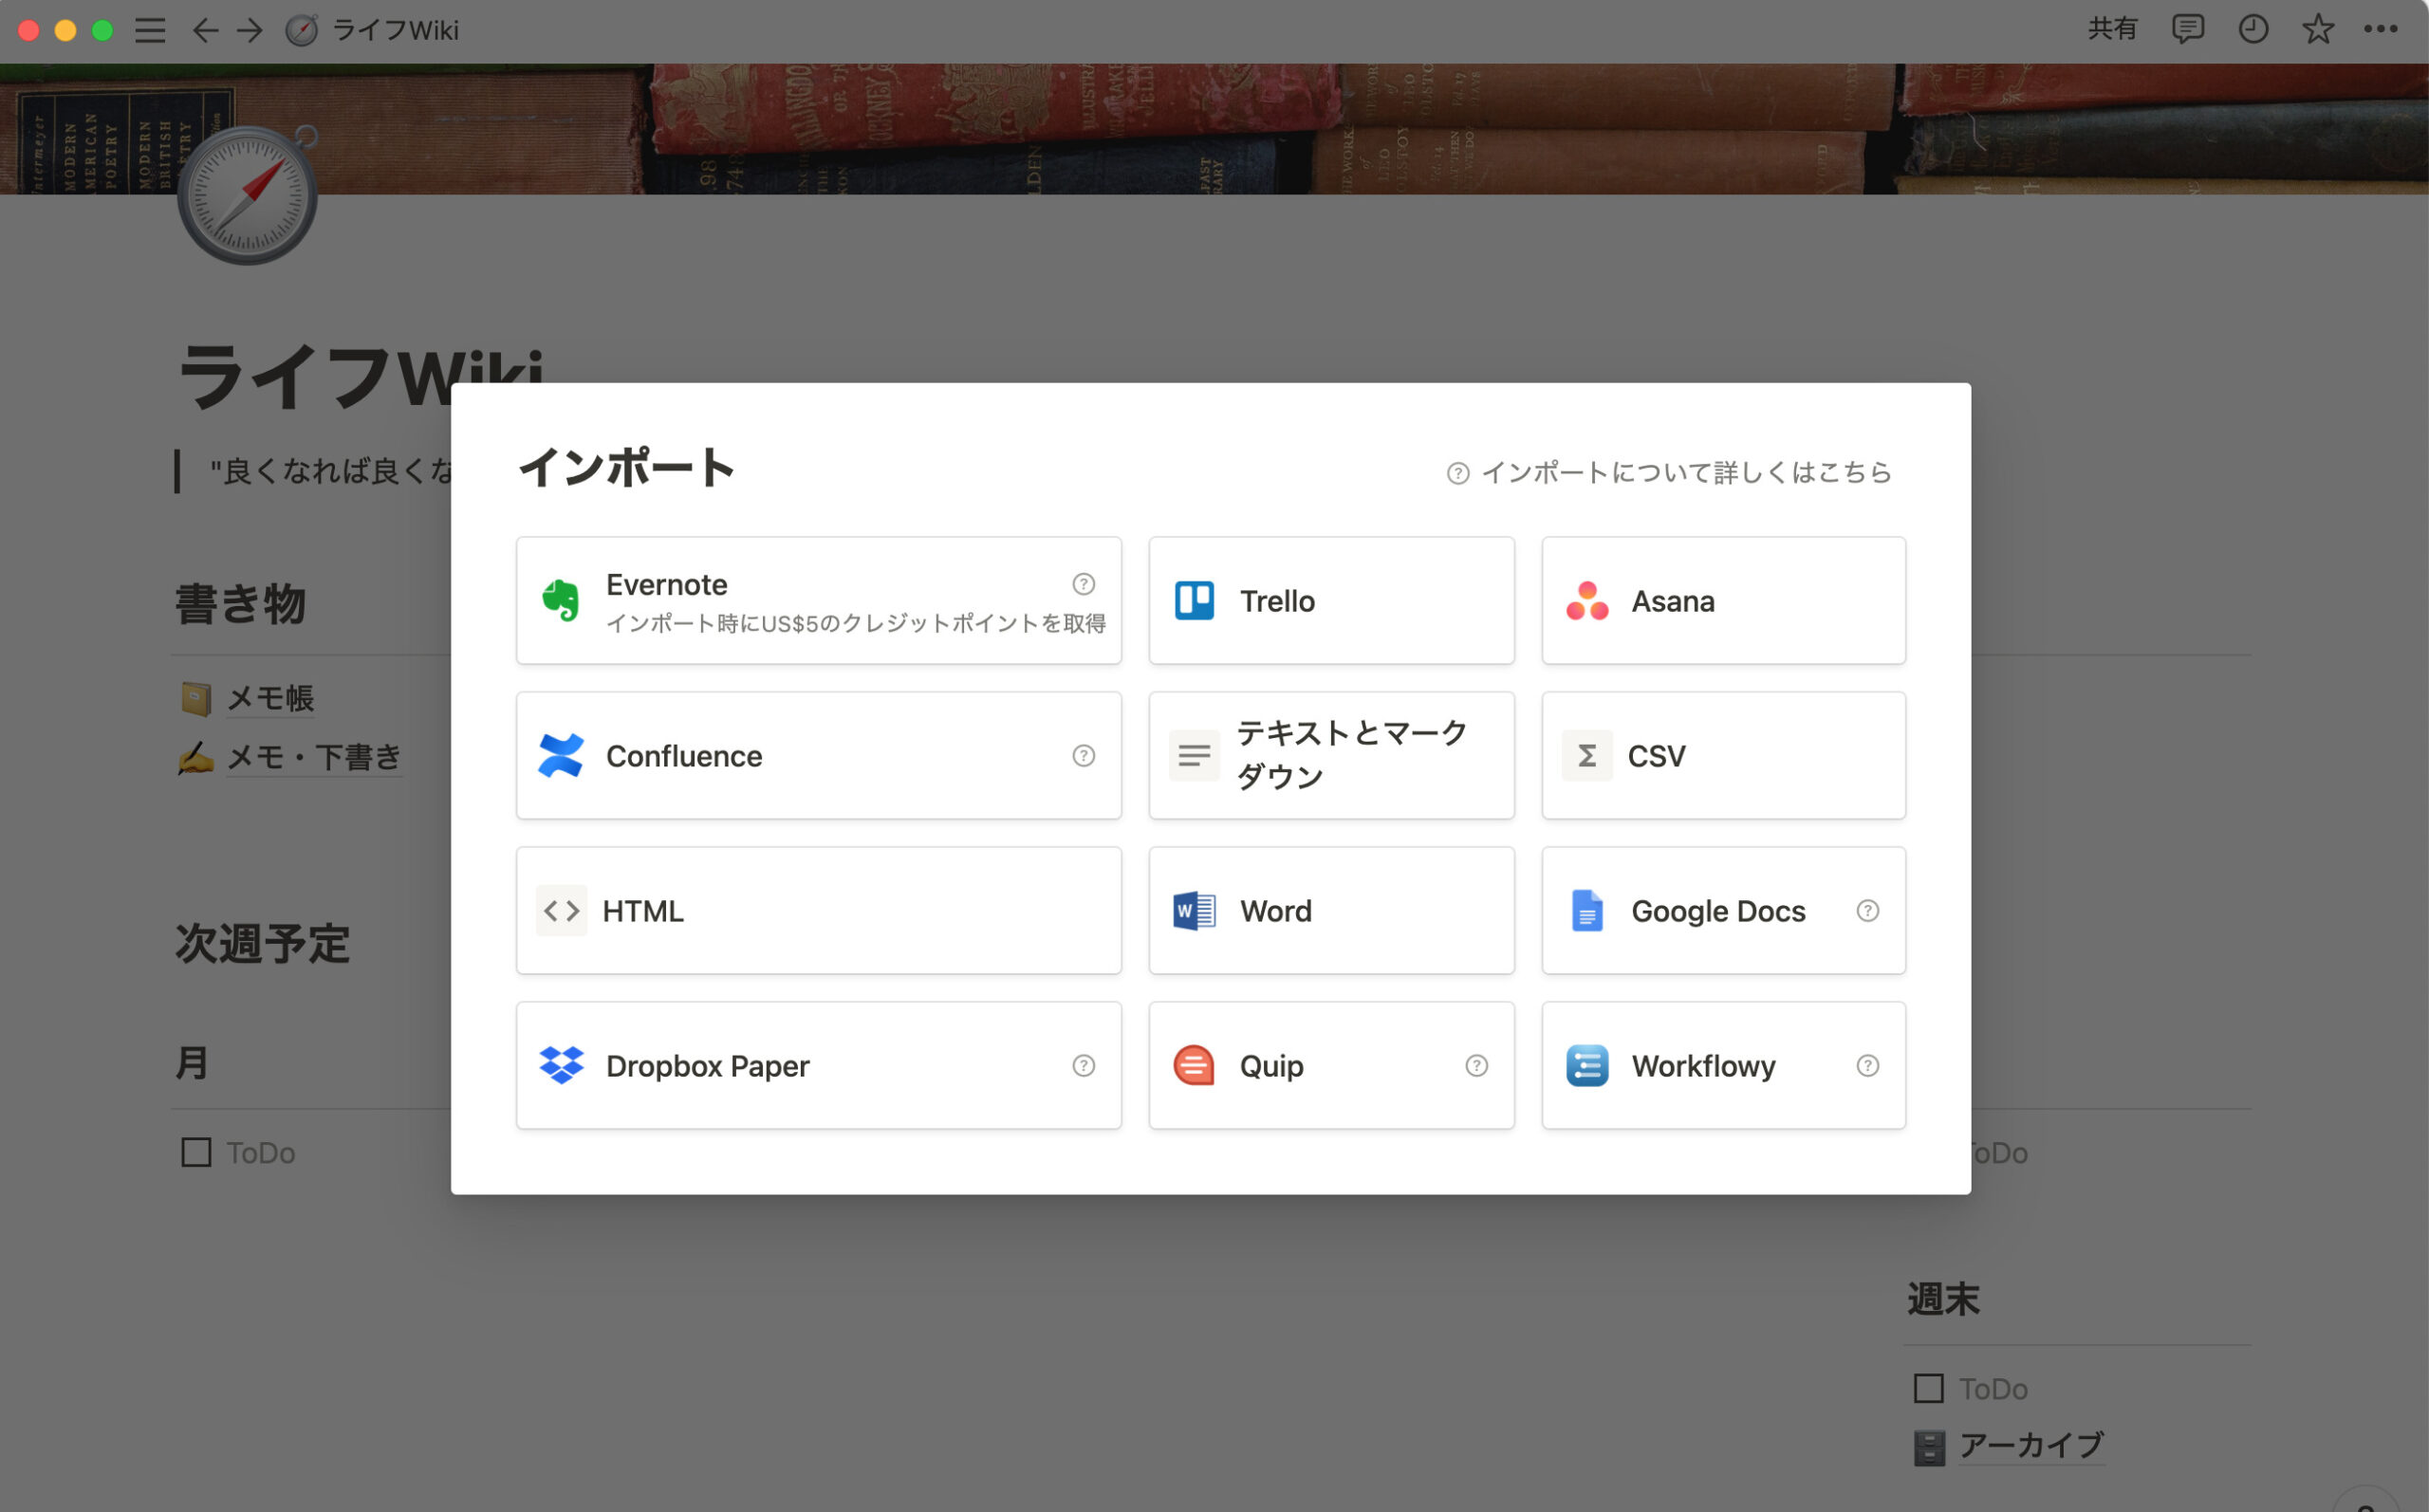Click the 次週予定 heading
The width and height of the screenshot is (2429, 1512).
coord(262,943)
